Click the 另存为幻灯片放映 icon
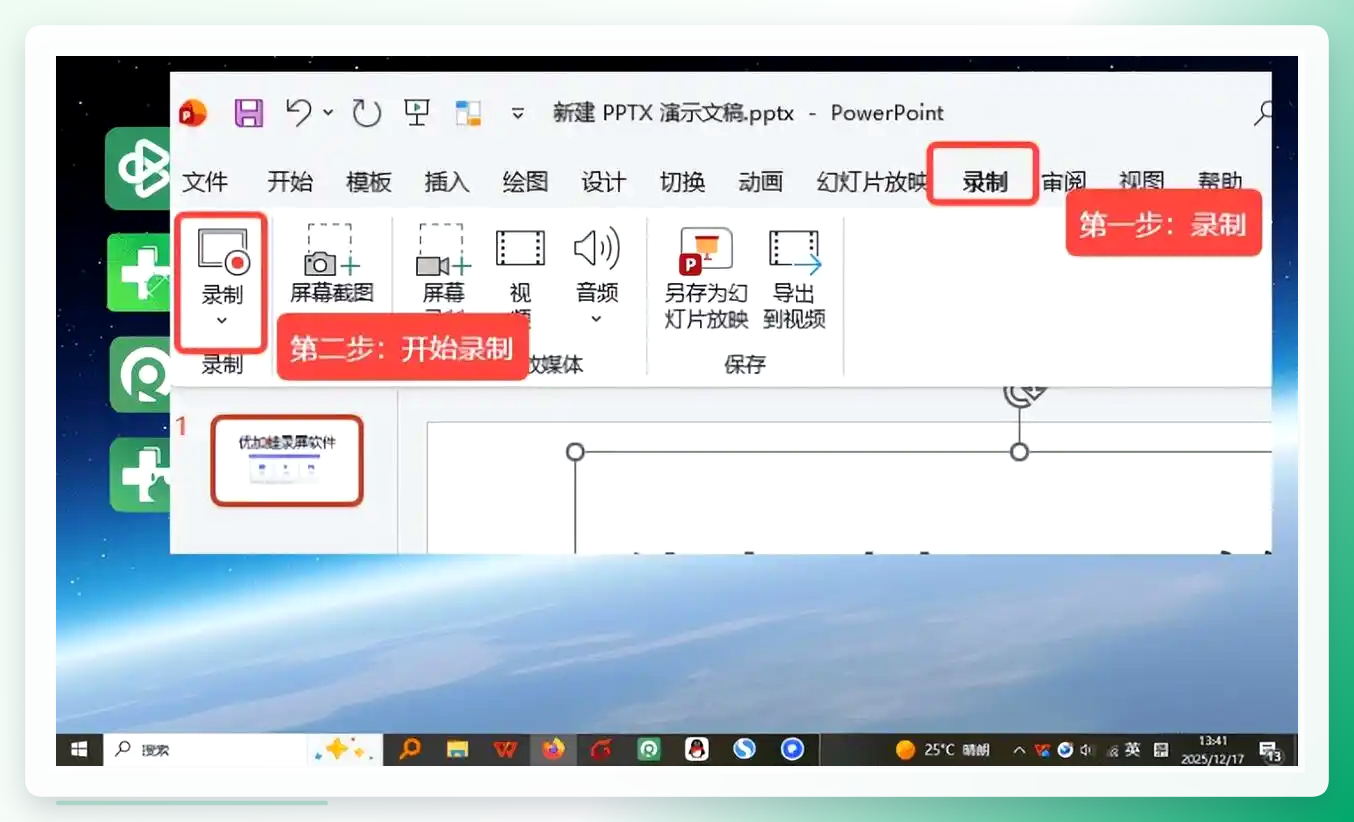The height and width of the screenshot is (822, 1354). [x=706, y=251]
